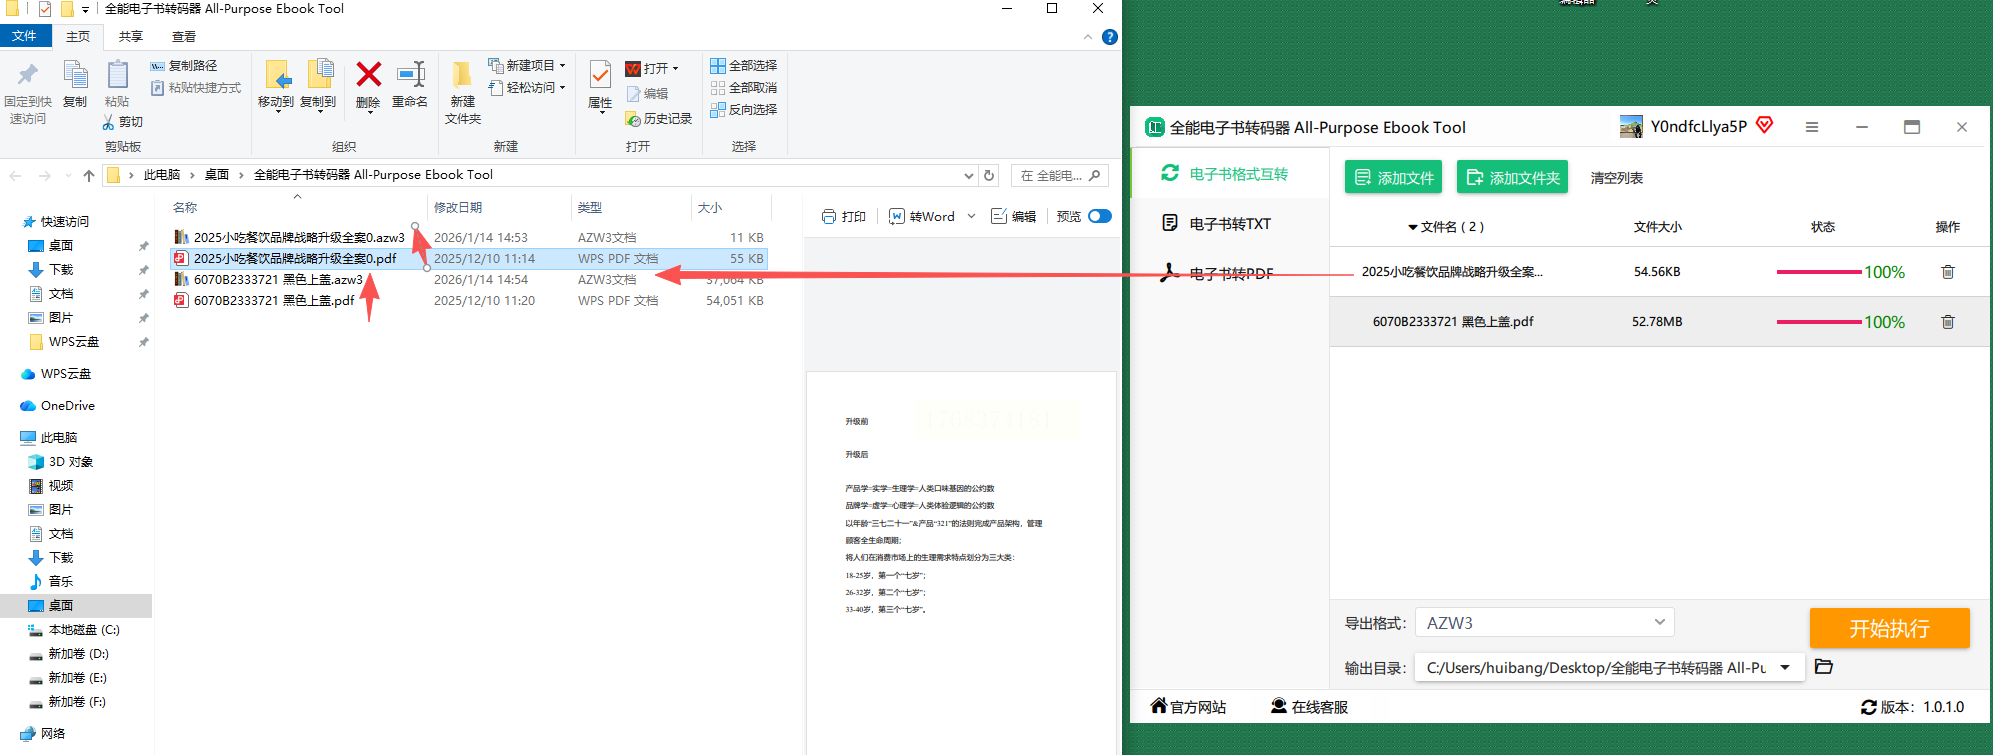Viewport: 1993px width, 755px height.
Task: Click the user avatar in Ebook Tool
Action: pos(1631,126)
